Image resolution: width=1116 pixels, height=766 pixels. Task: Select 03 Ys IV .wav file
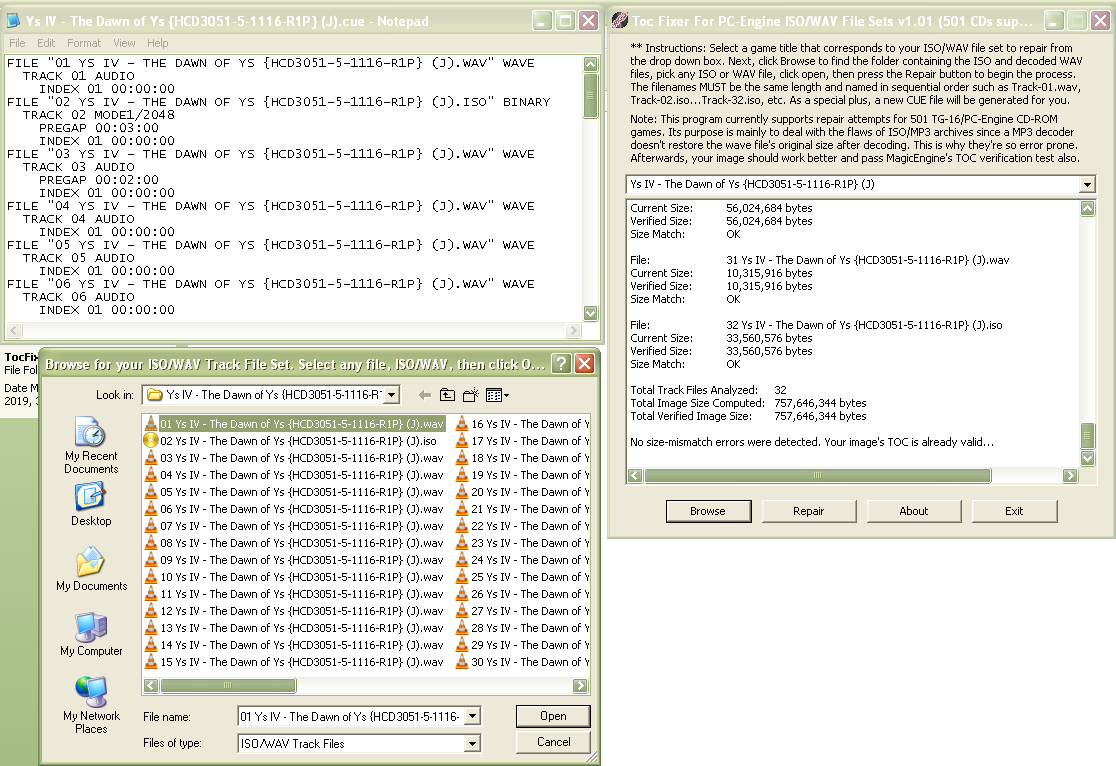pos(294,458)
